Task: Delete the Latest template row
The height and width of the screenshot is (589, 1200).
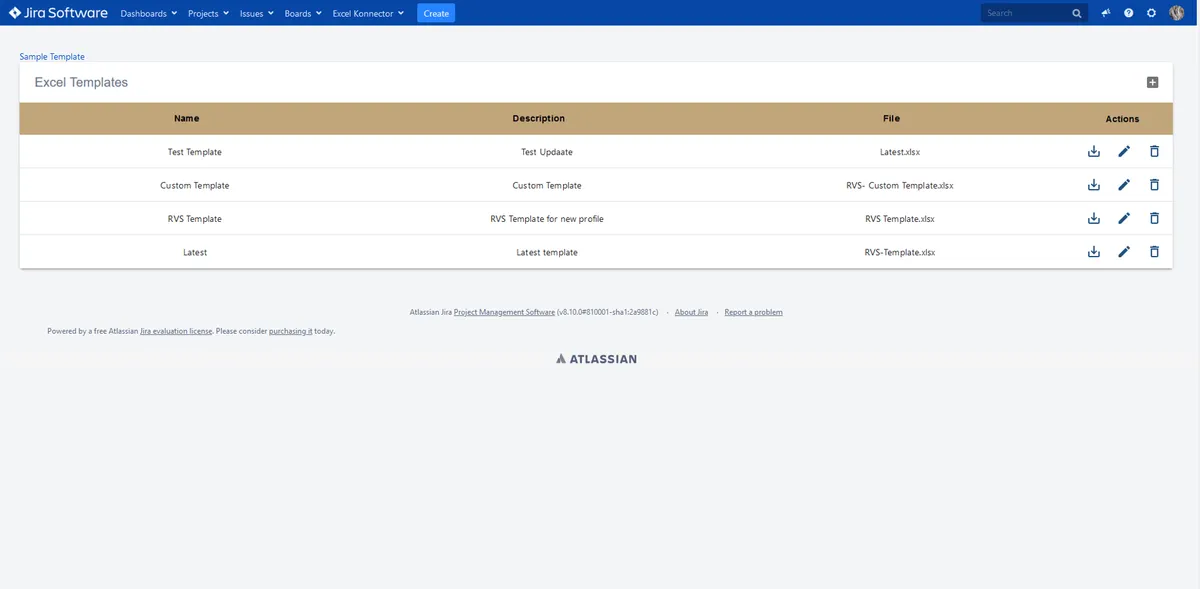Action: (1154, 252)
